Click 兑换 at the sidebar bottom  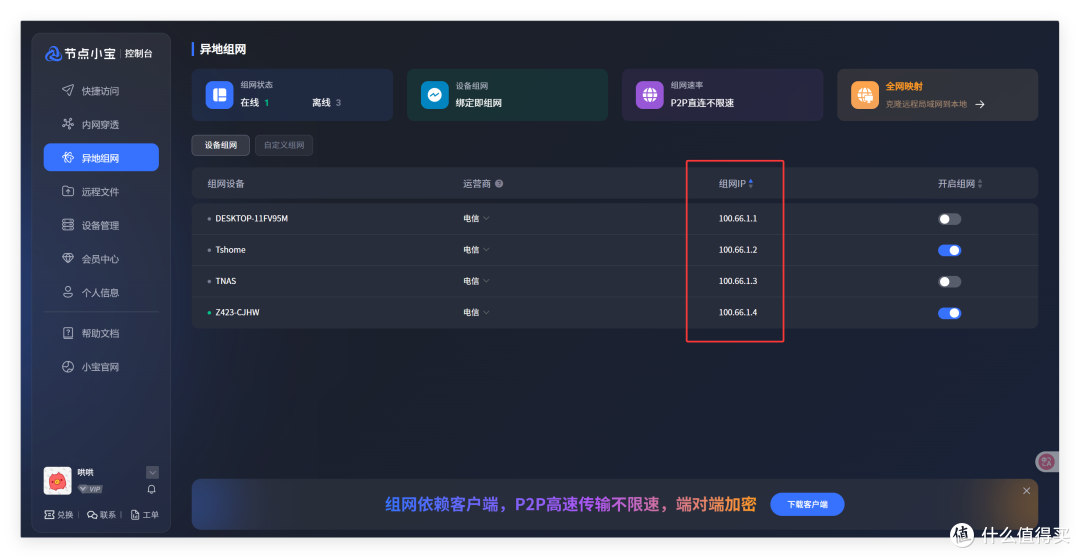(59, 515)
